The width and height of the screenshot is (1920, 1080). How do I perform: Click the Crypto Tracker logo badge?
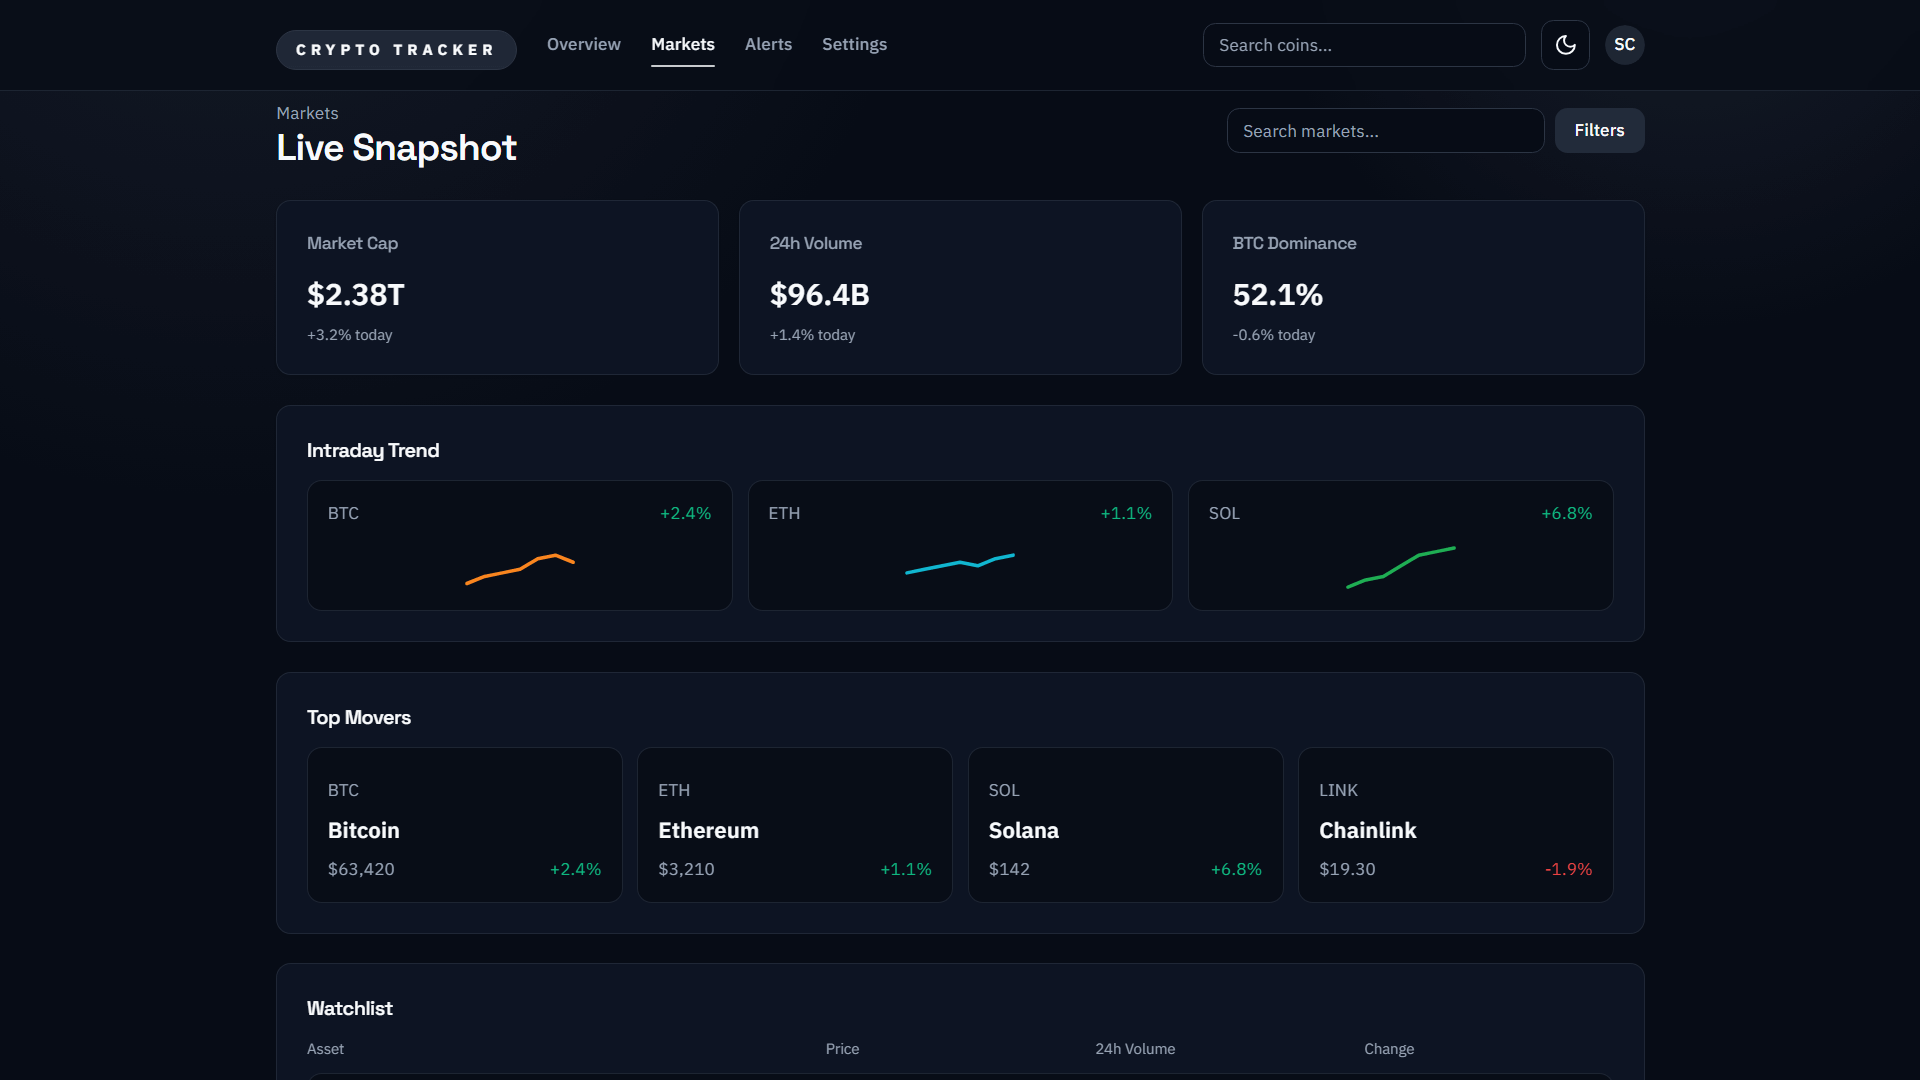tap(396, 50)
